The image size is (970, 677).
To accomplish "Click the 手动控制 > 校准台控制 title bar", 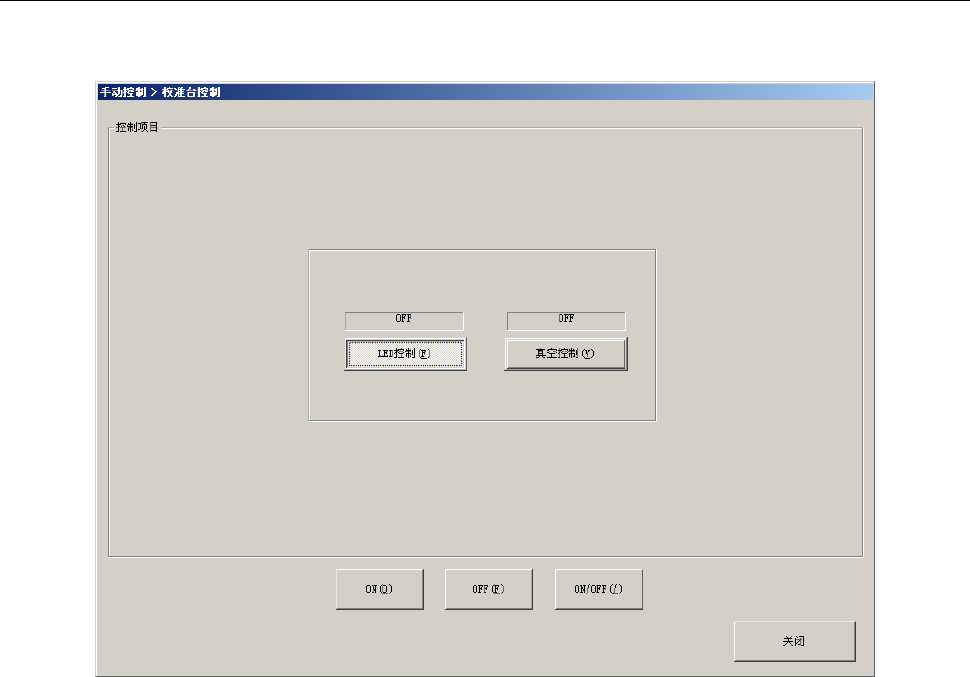I will [485, 92].
